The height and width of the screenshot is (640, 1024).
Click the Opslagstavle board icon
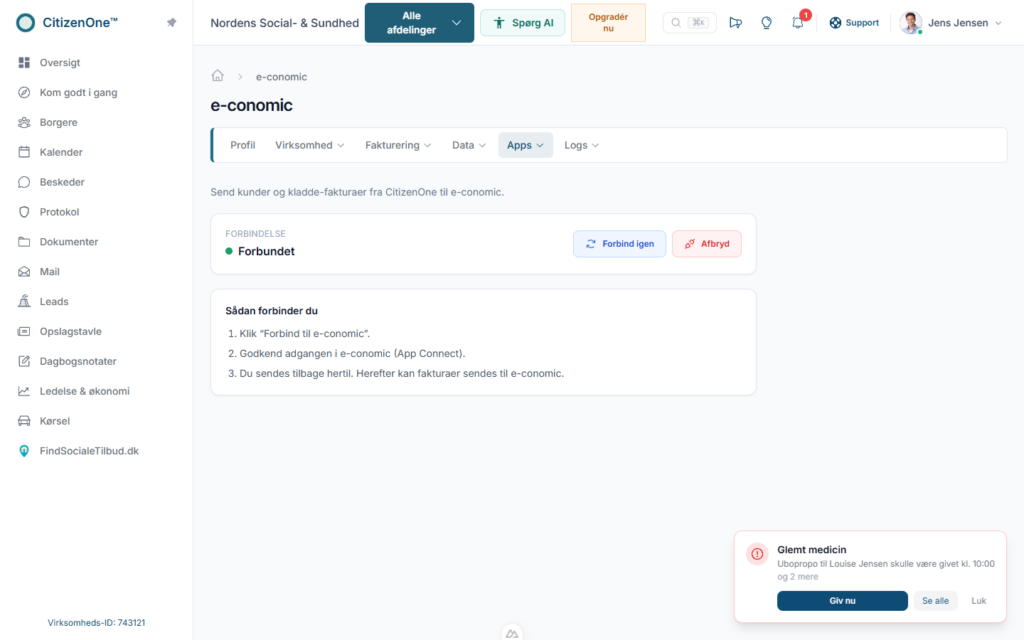point(24,332)
